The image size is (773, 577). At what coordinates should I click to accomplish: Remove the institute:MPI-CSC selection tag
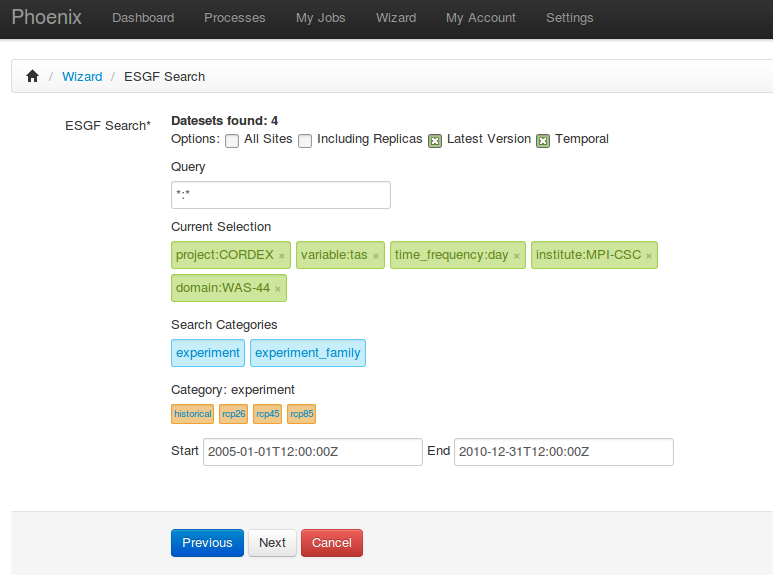pos(649,256)
